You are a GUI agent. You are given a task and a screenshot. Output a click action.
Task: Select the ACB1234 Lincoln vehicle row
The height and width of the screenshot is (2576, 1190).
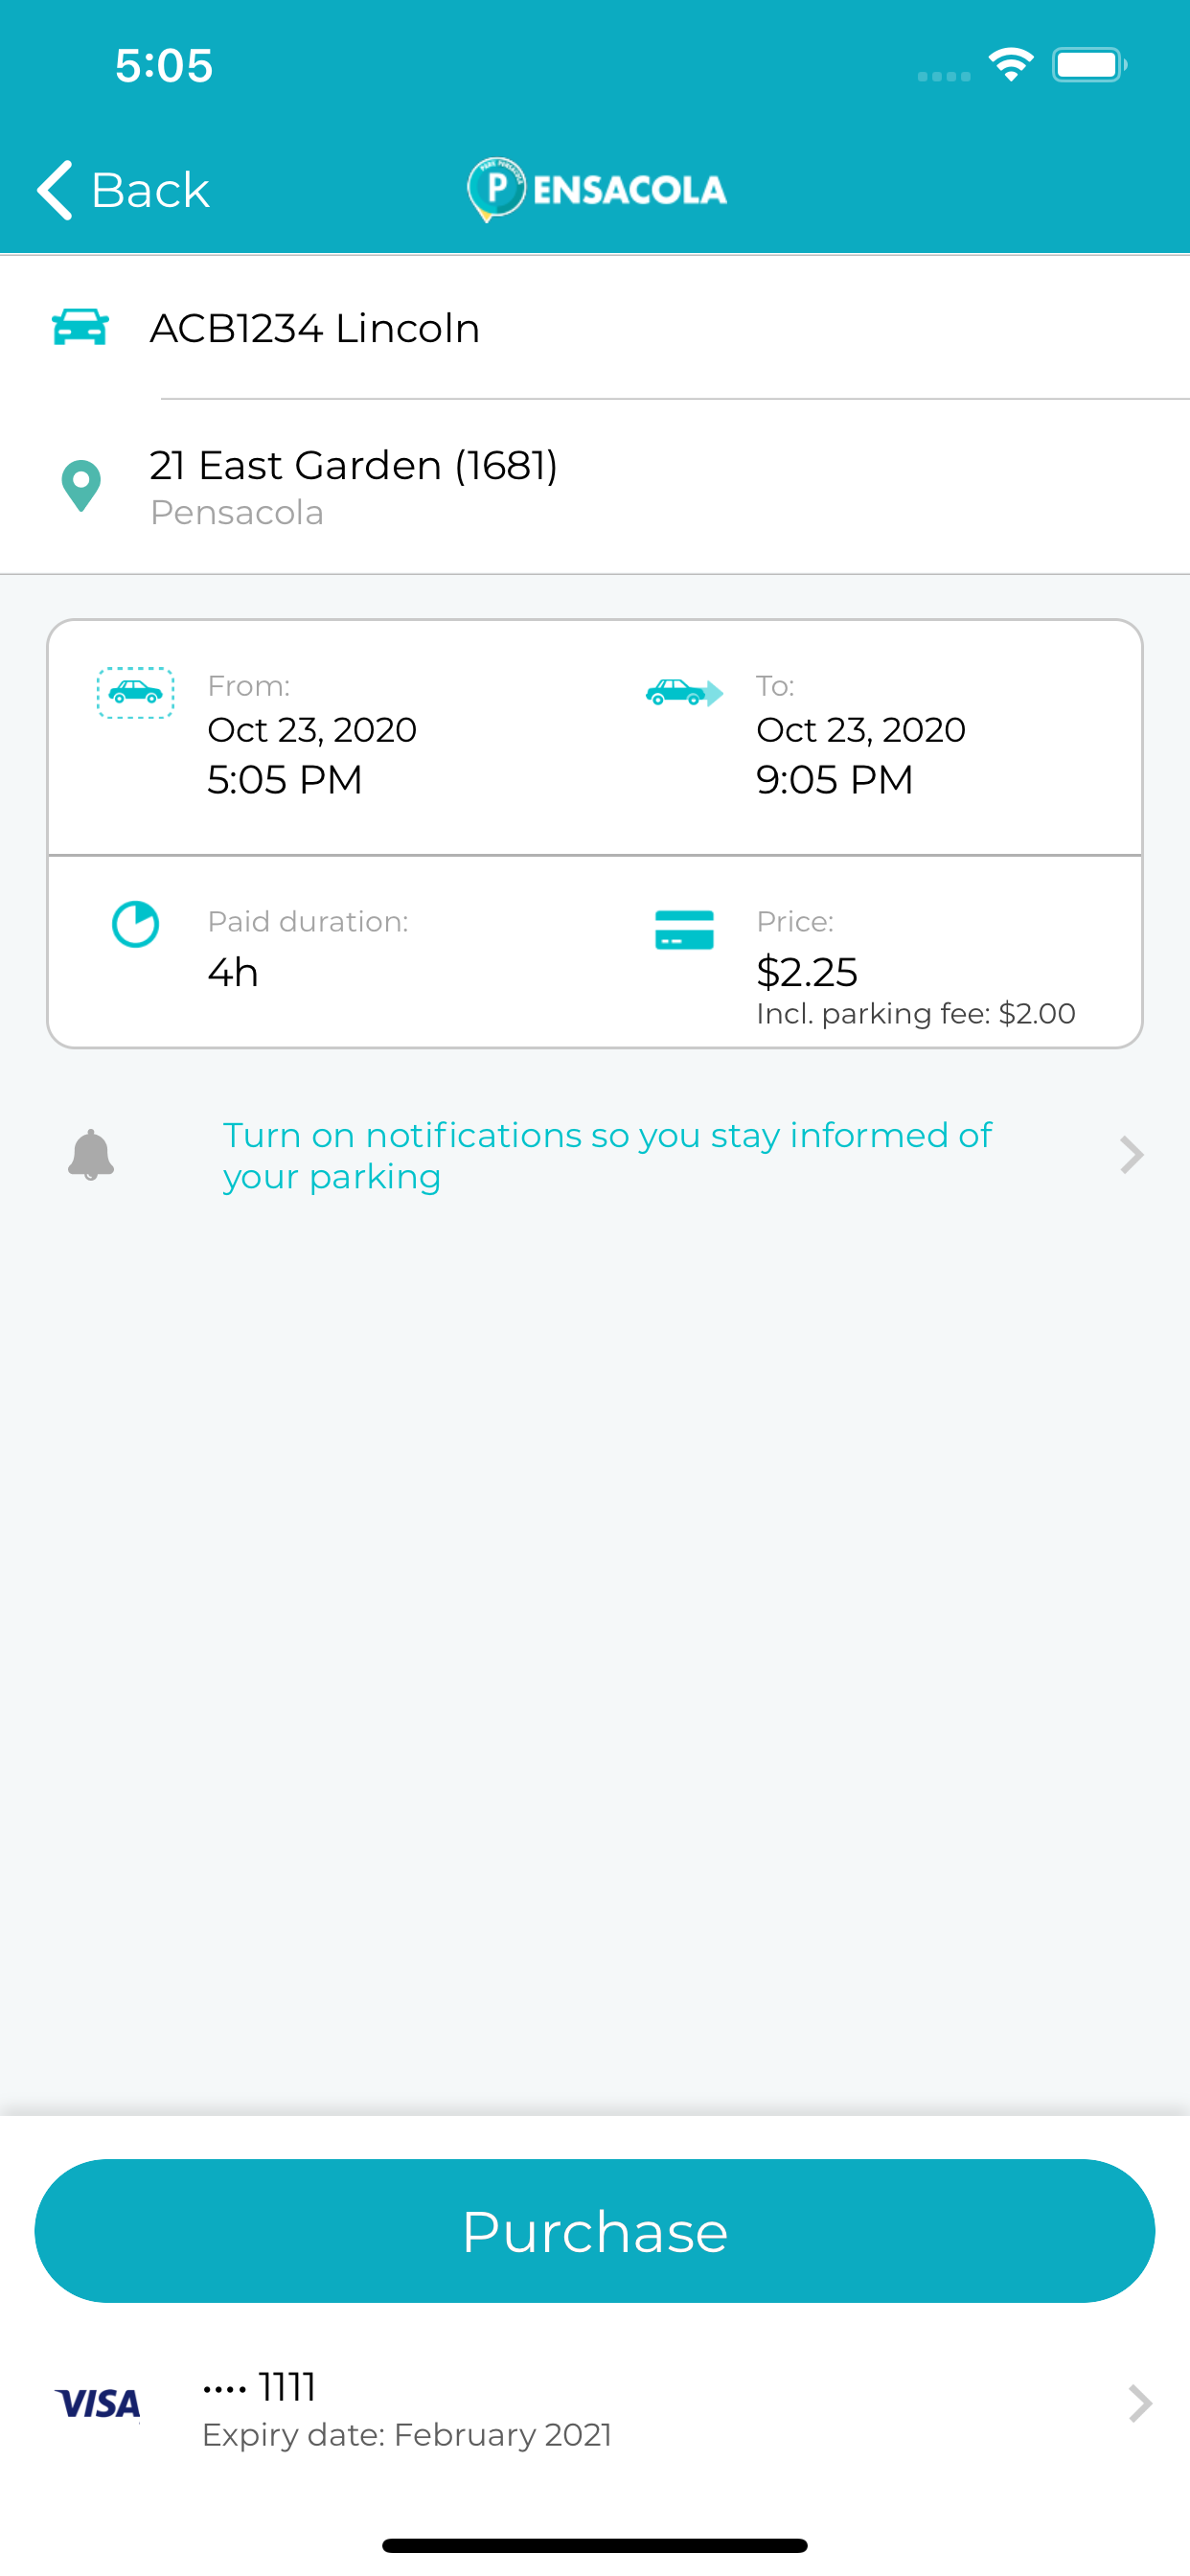(595, 328)
